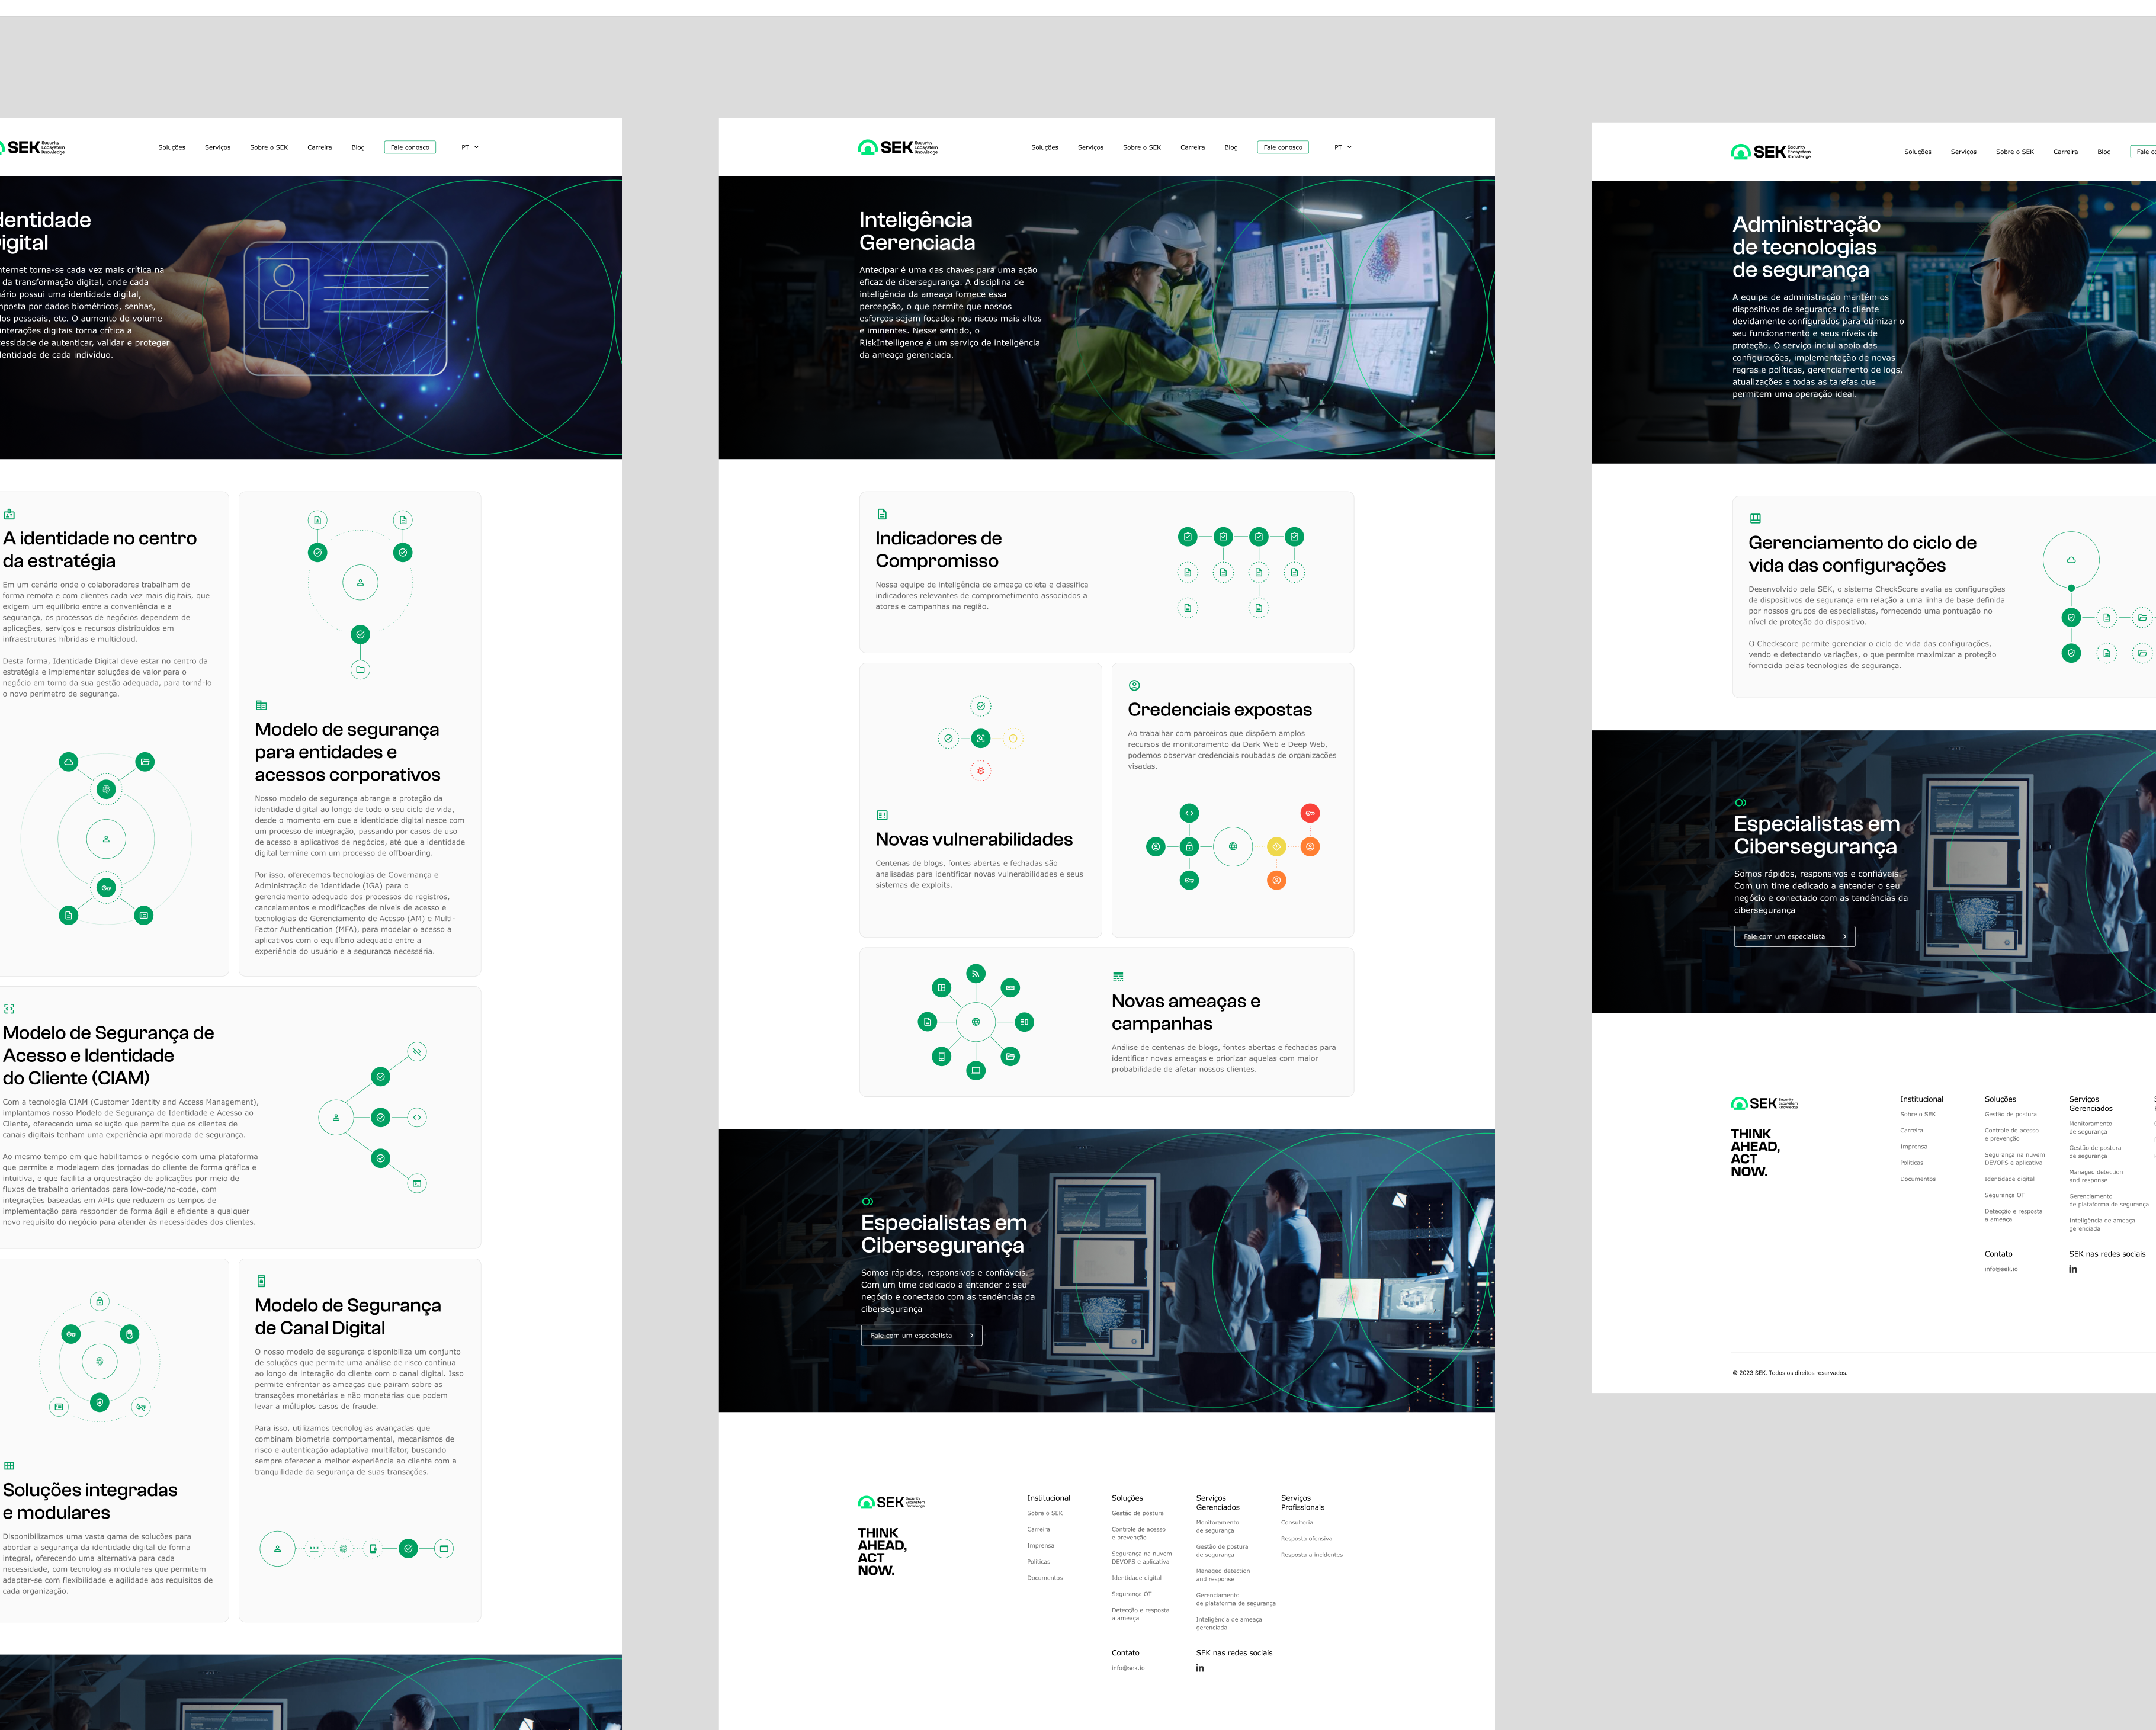Image resolution: width=2156 pixels, height=1730 pixels.
Task: Click the icon above Gerenciamento do ciclo de vida
Action: click(1755, 518)
